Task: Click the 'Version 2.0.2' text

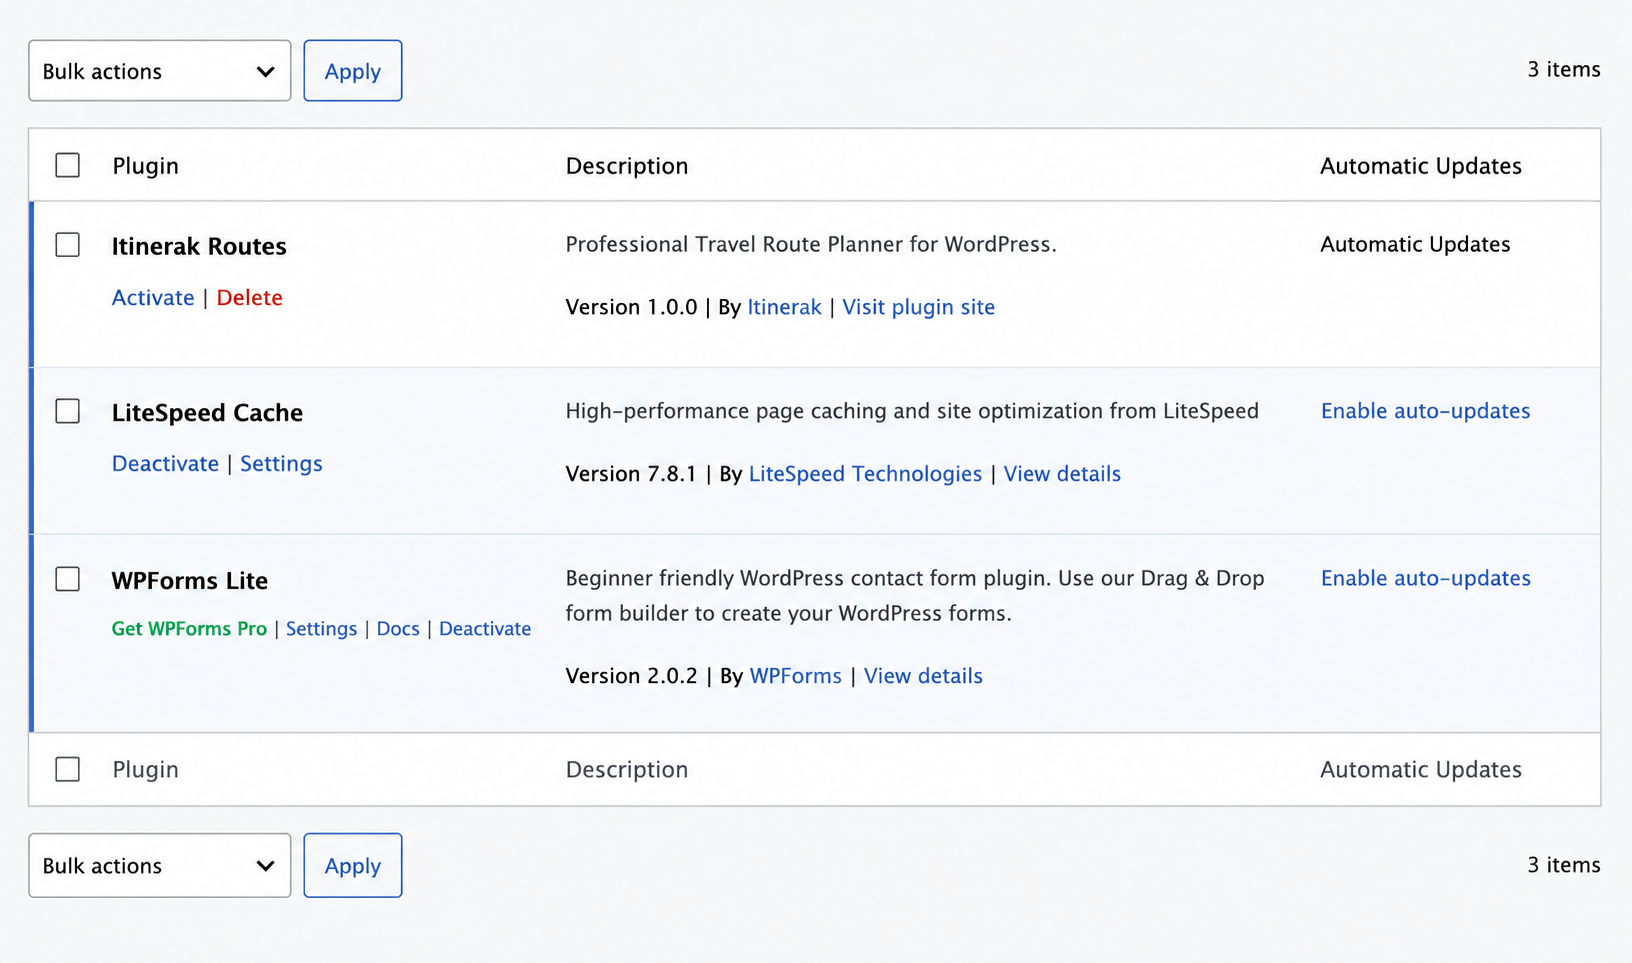Action: [x=631, y=676]
